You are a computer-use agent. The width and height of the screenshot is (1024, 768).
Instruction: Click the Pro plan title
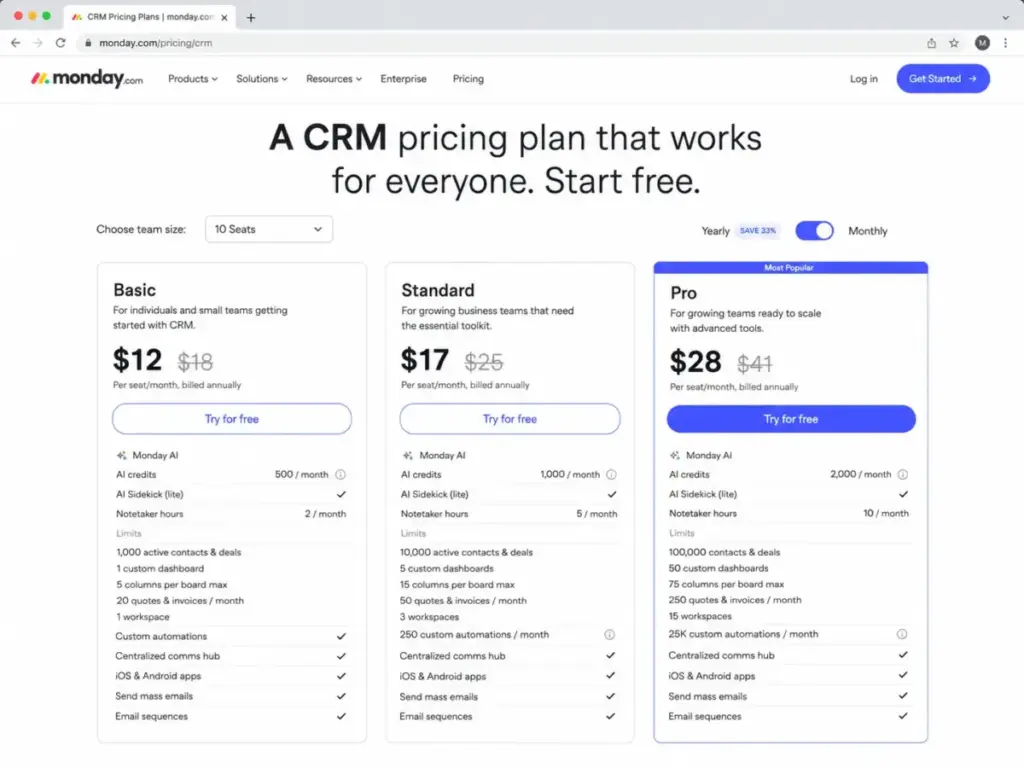coord(683,293)
